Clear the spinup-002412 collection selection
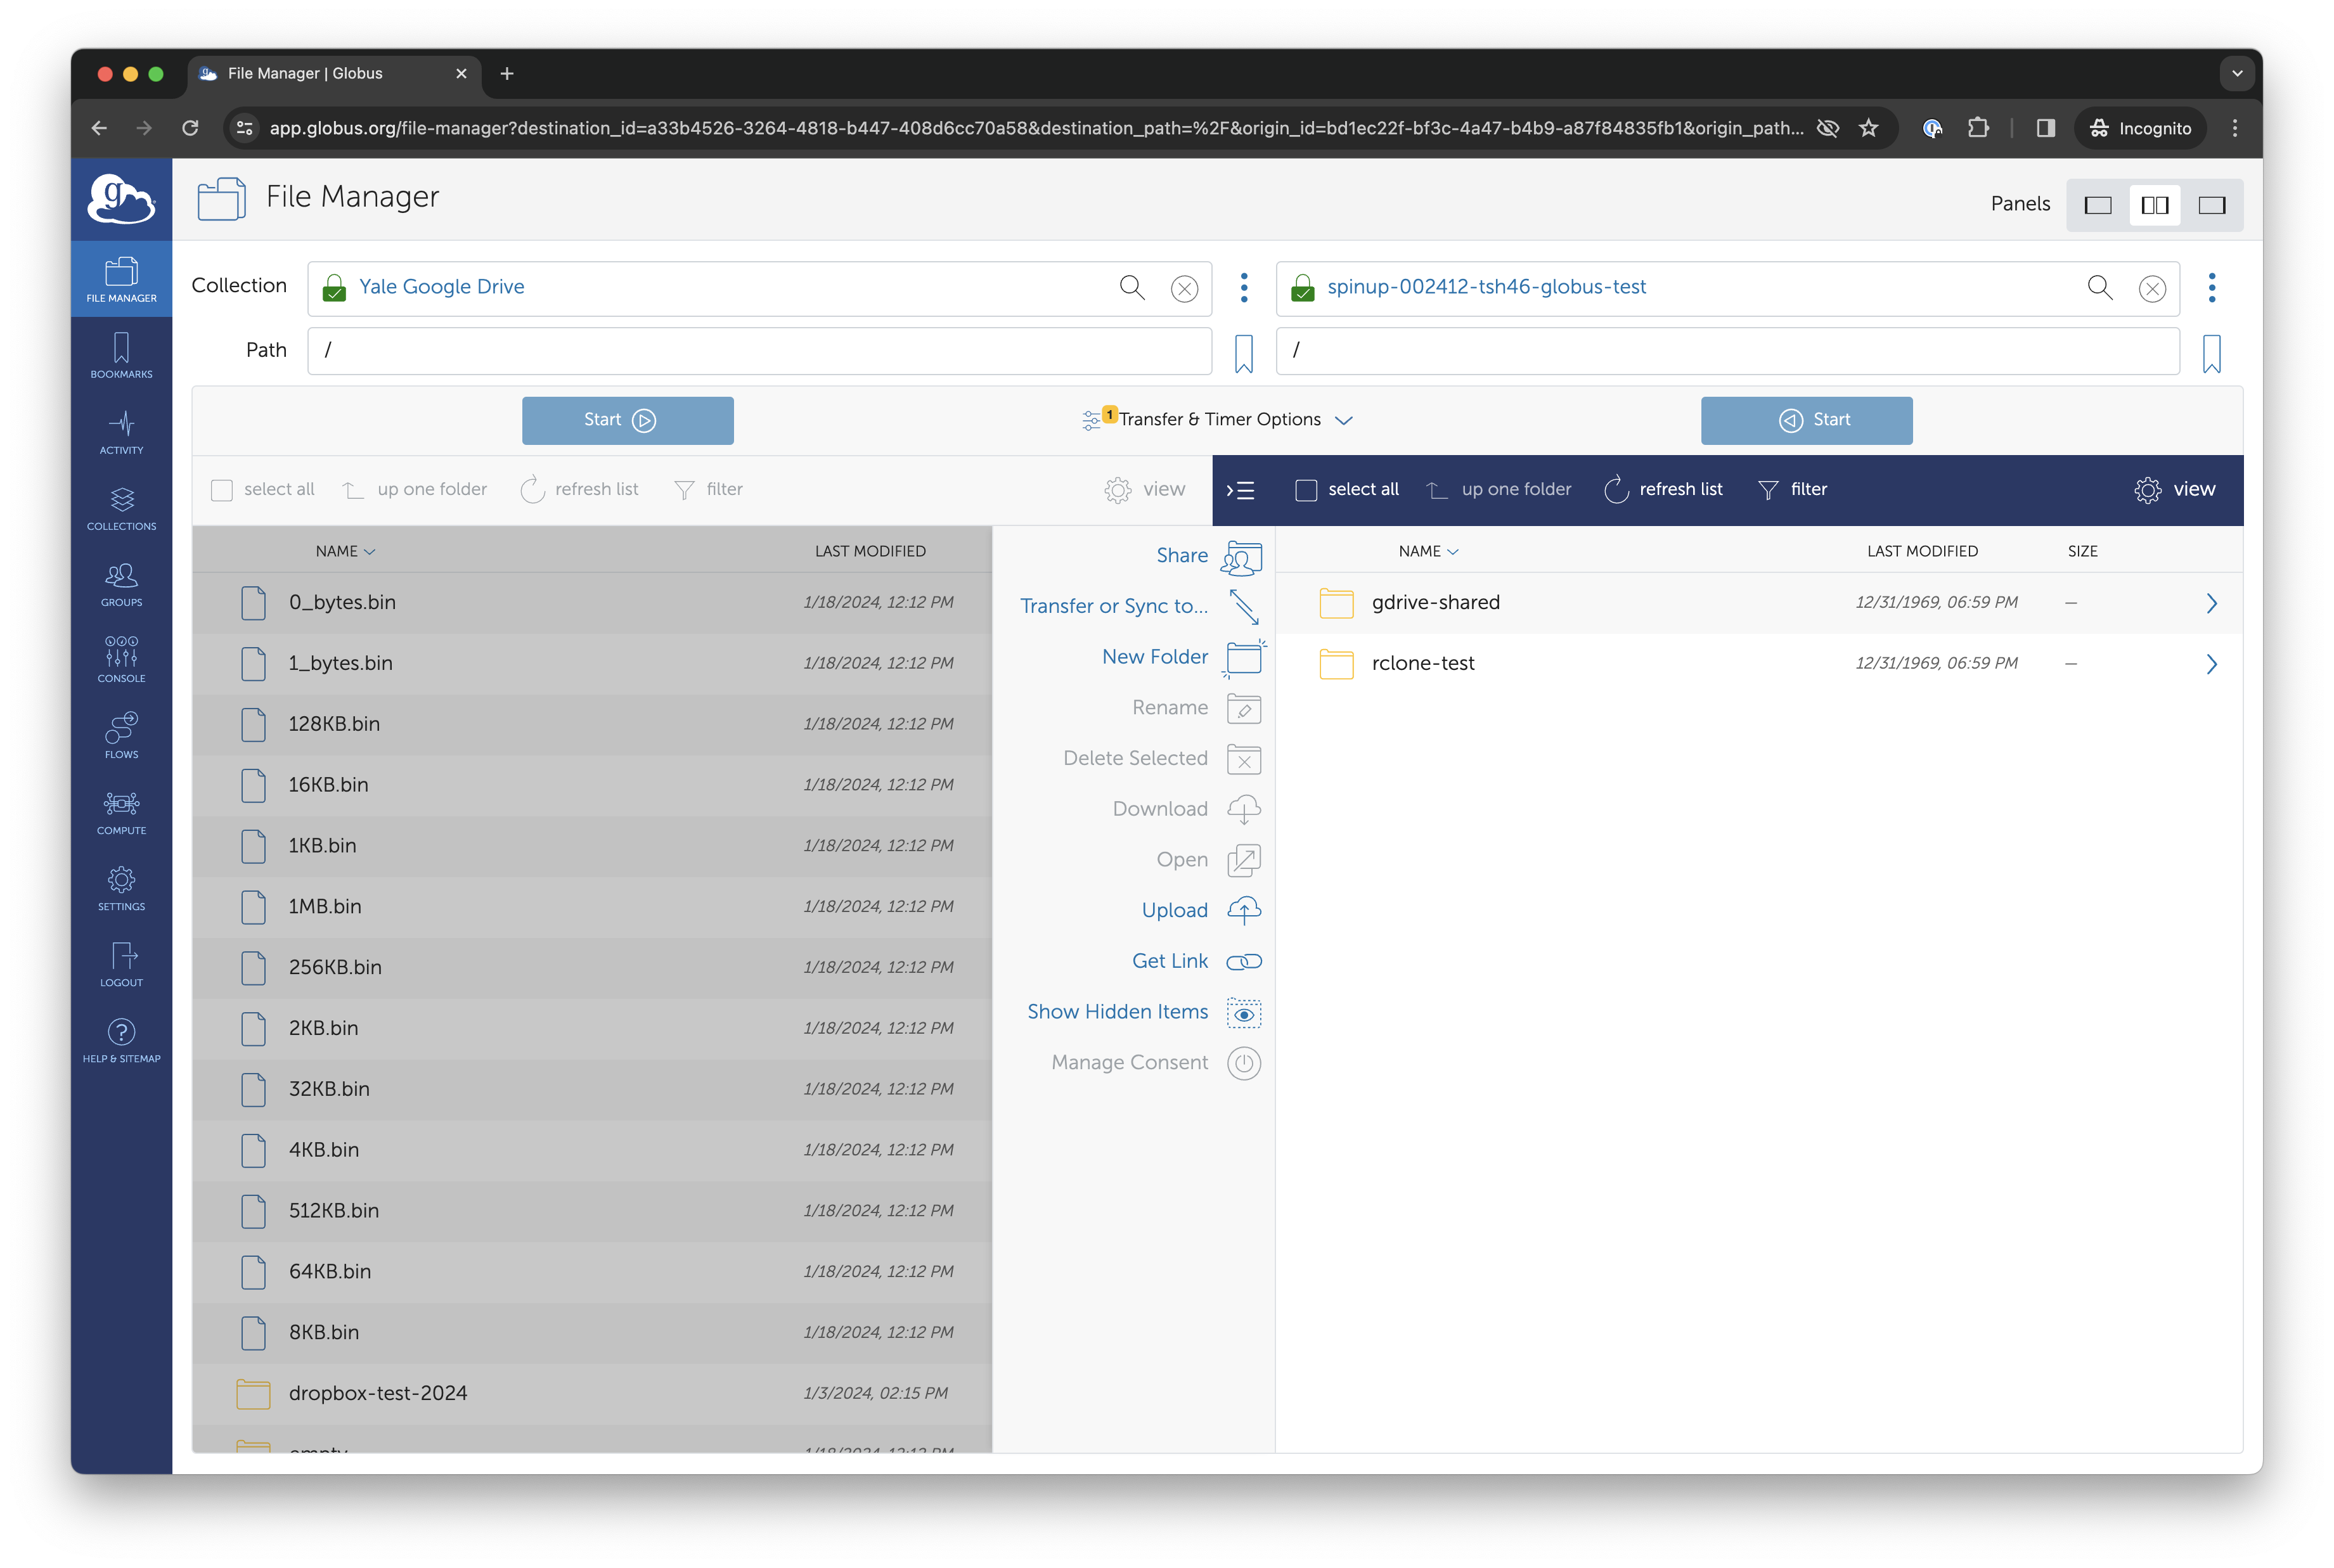The width and height of the screenshot is (2334, 1568). (x=2152, y=289)
